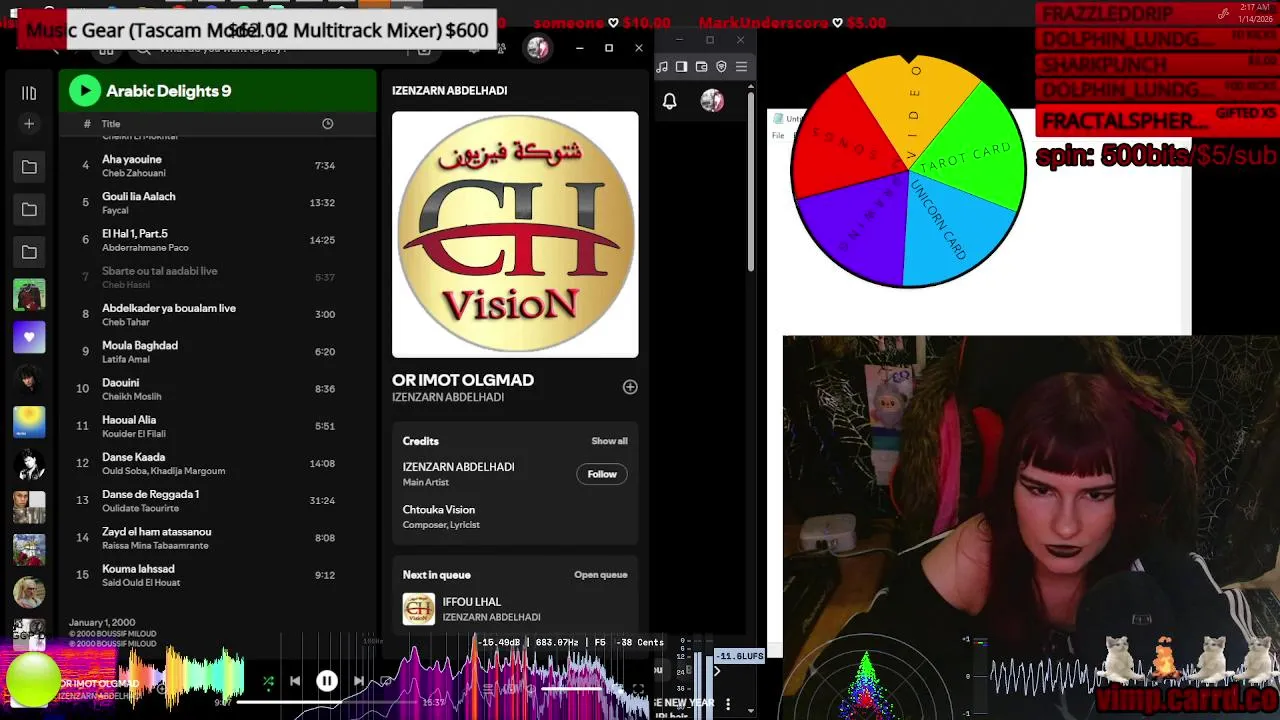Expand the arrow beside the LUFS meter

click(x=716, y=671)
